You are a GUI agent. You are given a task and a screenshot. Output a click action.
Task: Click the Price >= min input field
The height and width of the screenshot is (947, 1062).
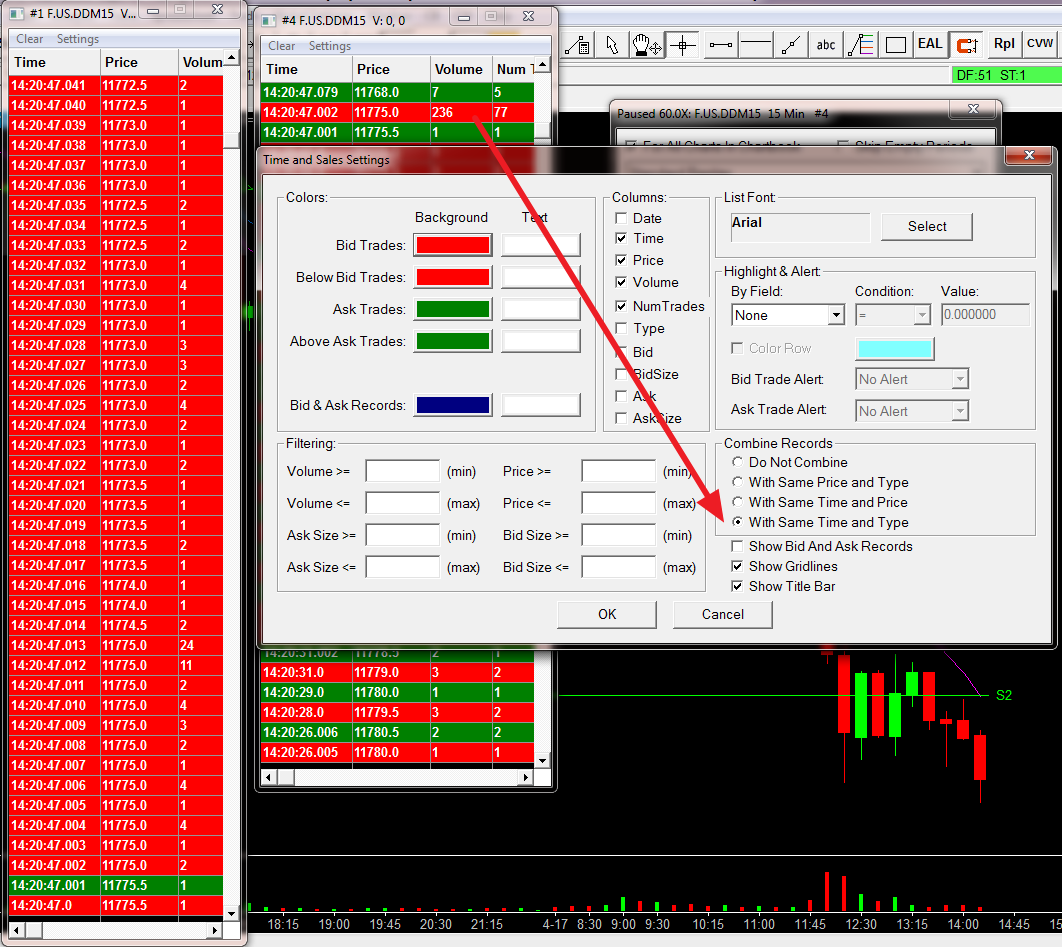[618, 471]
